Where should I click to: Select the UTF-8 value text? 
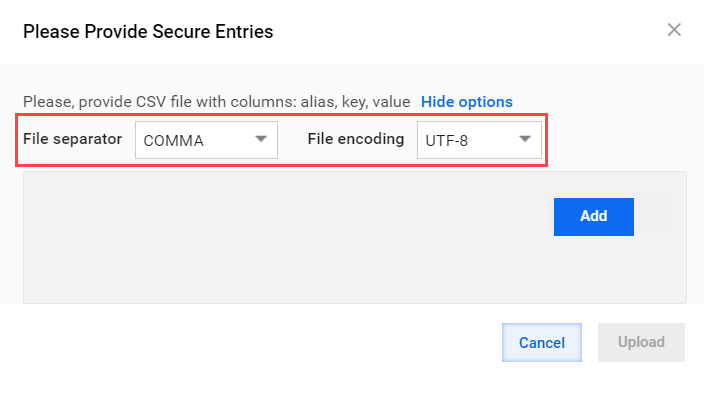446,141
